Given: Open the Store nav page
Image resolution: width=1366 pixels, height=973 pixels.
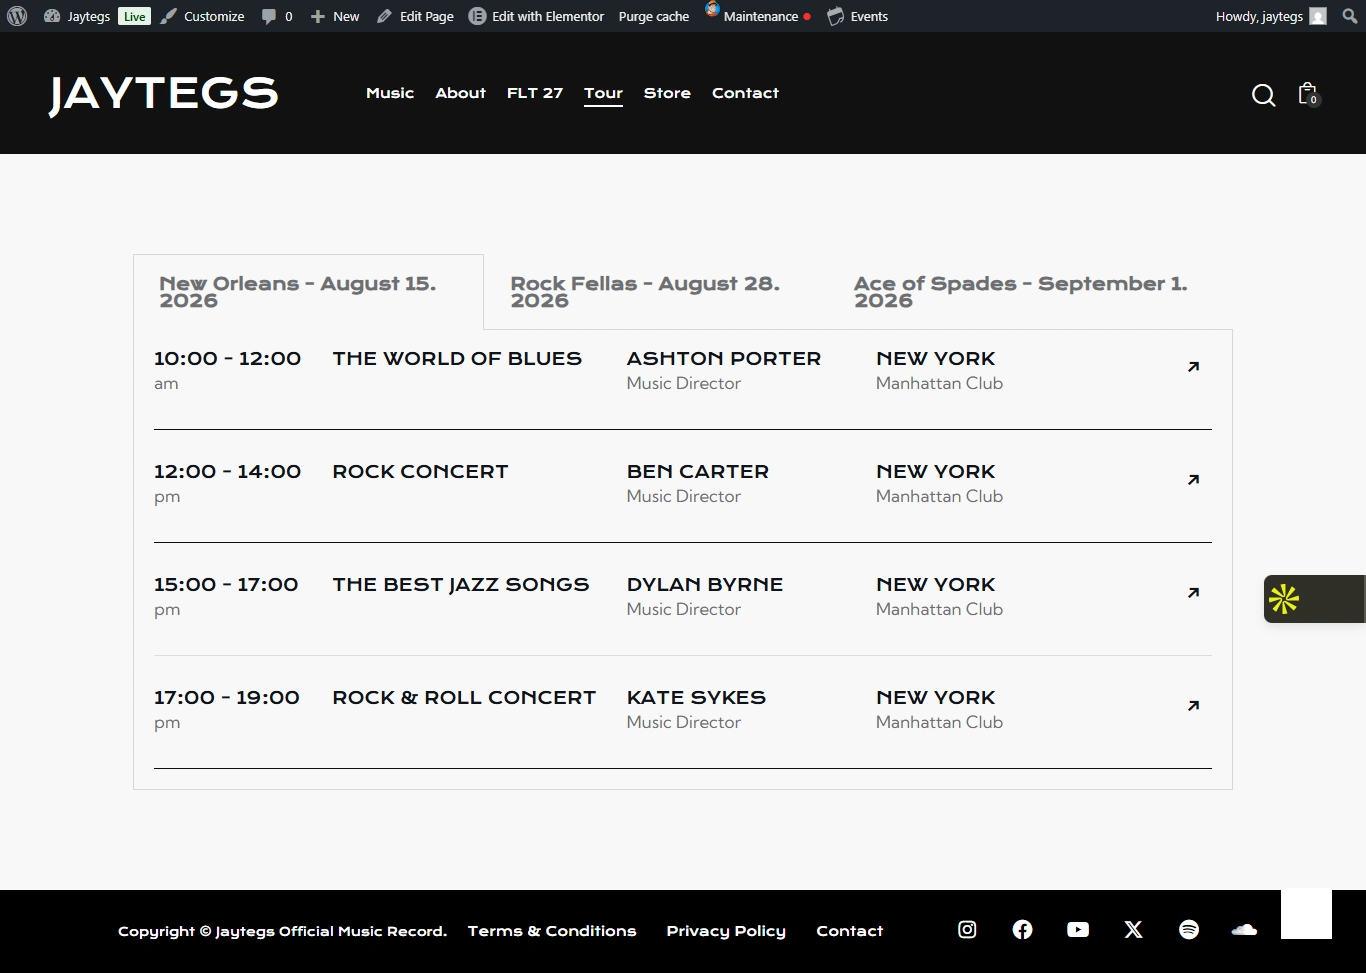Looking at the screenshot, I should [667, 93].
